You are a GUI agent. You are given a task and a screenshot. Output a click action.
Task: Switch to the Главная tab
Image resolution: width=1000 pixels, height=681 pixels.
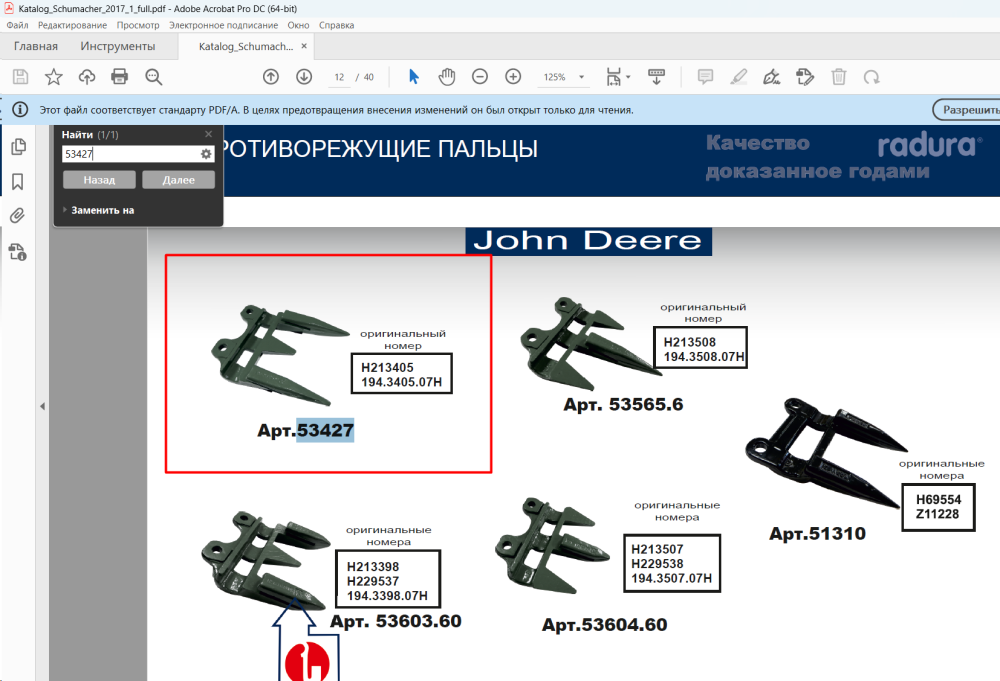click(36, 47)
